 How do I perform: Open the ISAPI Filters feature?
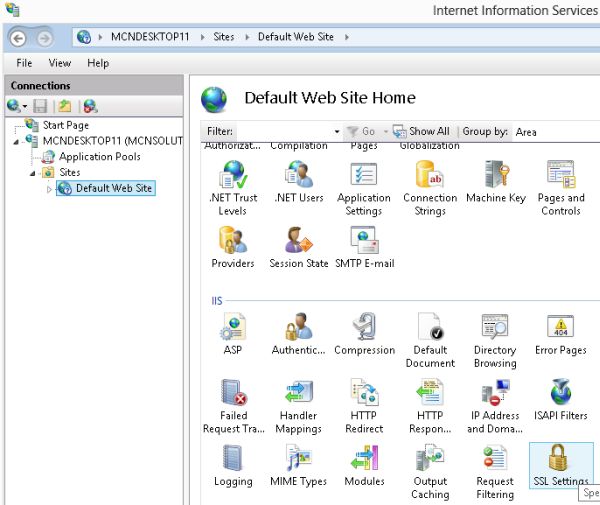pos(561,400)
